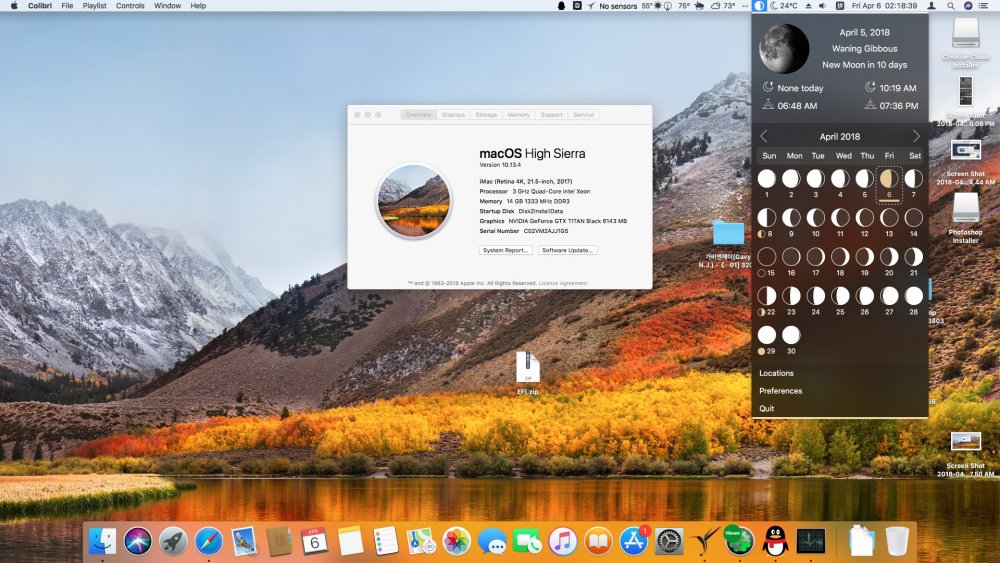The height and width of the screenshot is (563, 1000).
Task: Open Trash in the Dock
Action: [897, 541]
